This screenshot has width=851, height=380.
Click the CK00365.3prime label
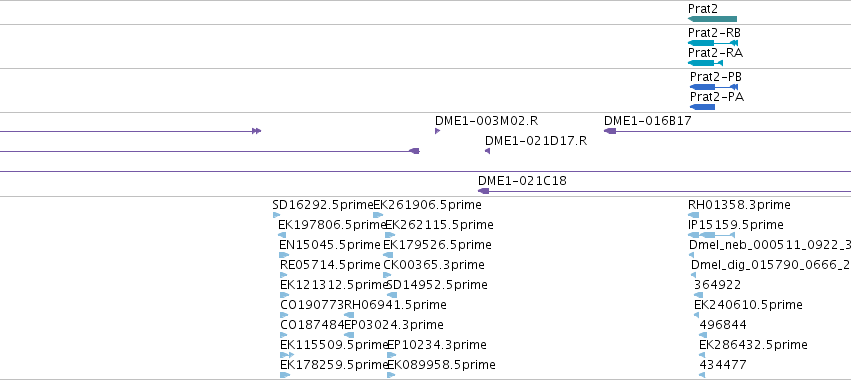(434, 265)
